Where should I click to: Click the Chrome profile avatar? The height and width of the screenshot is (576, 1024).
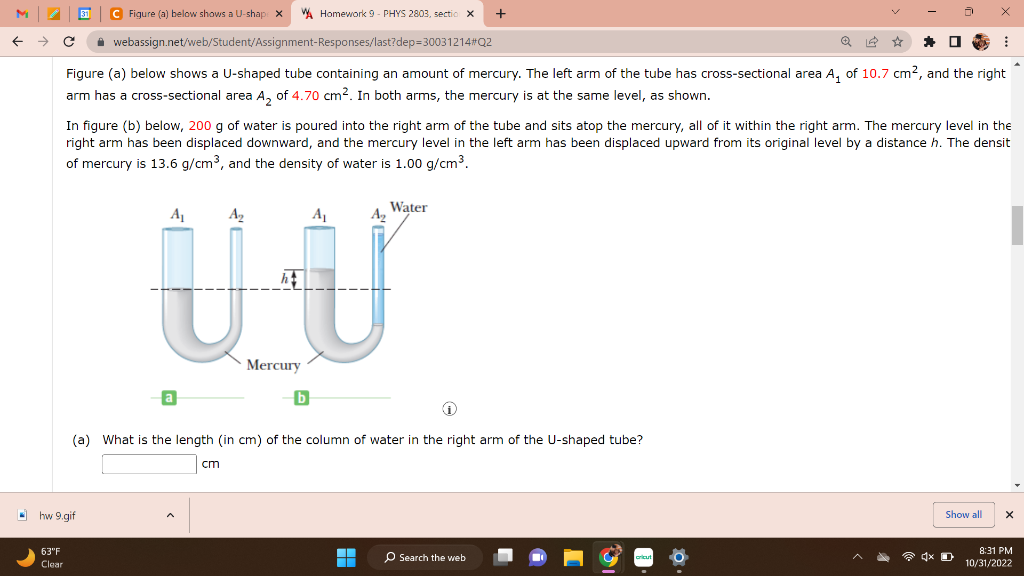[980, 42]
